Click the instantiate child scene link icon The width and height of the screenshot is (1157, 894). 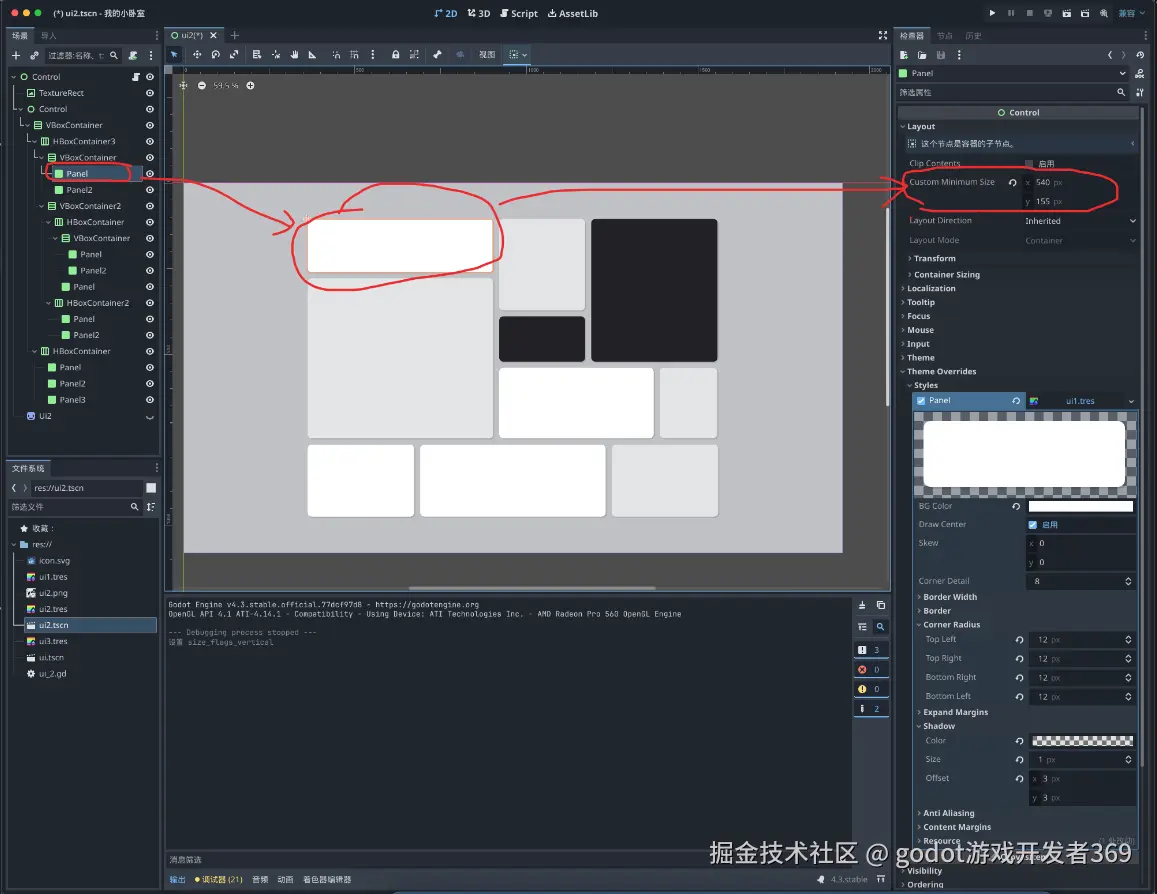pos(34,55)
